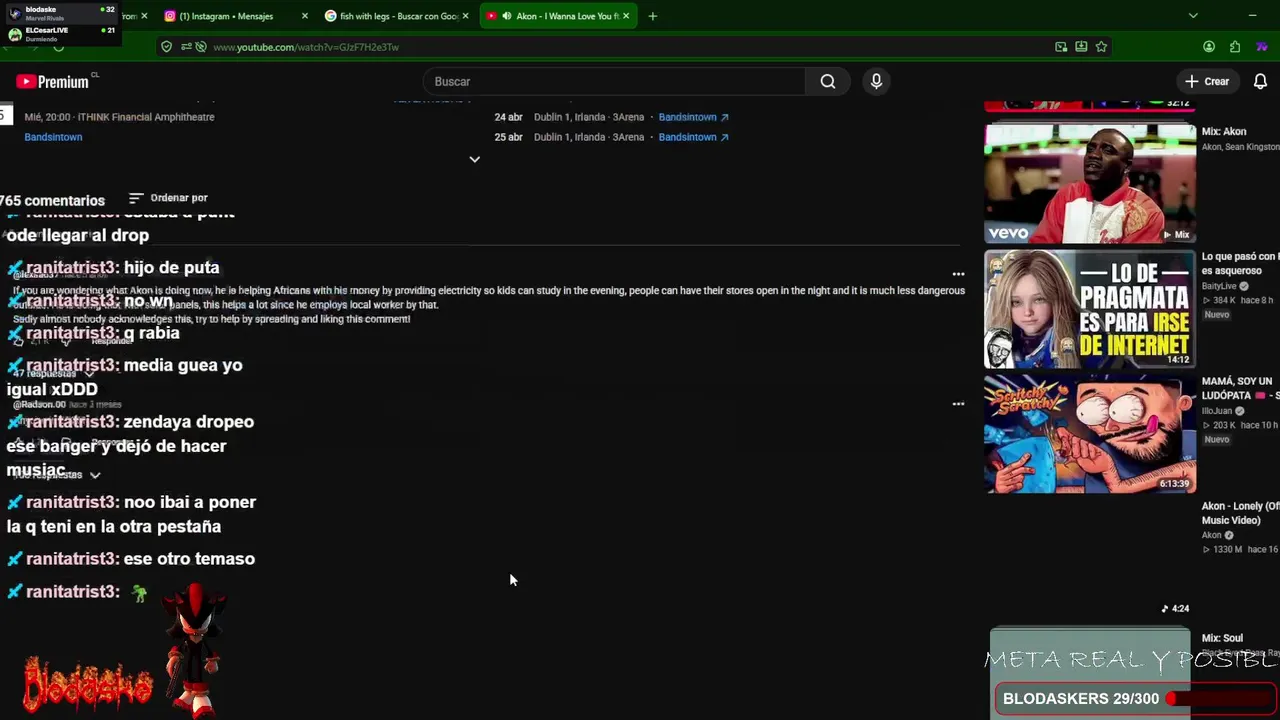
Task: Open three-dot menu on the Radson comment
Action: coord(958,404)
